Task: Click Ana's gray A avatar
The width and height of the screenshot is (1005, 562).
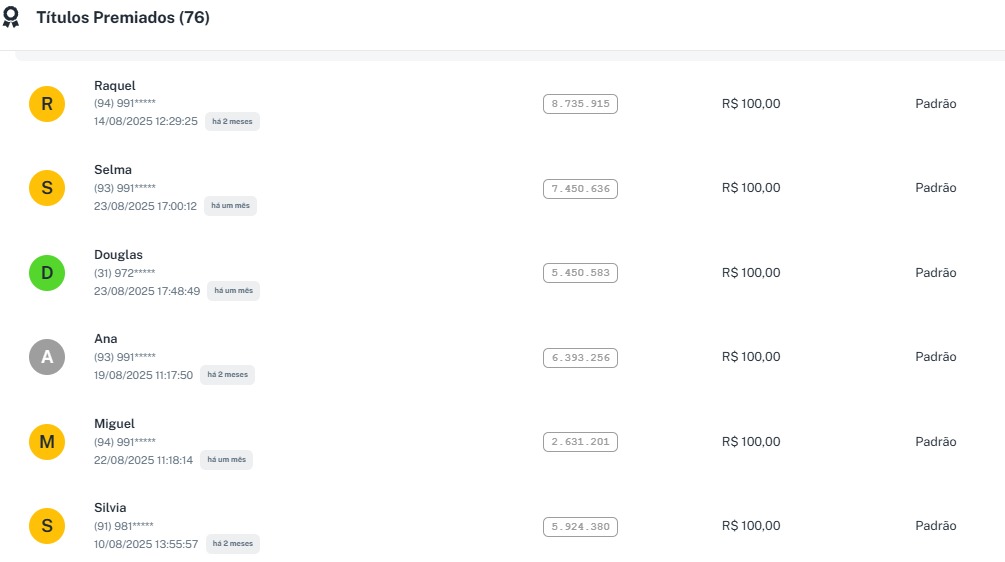Action: pos(47,357)
